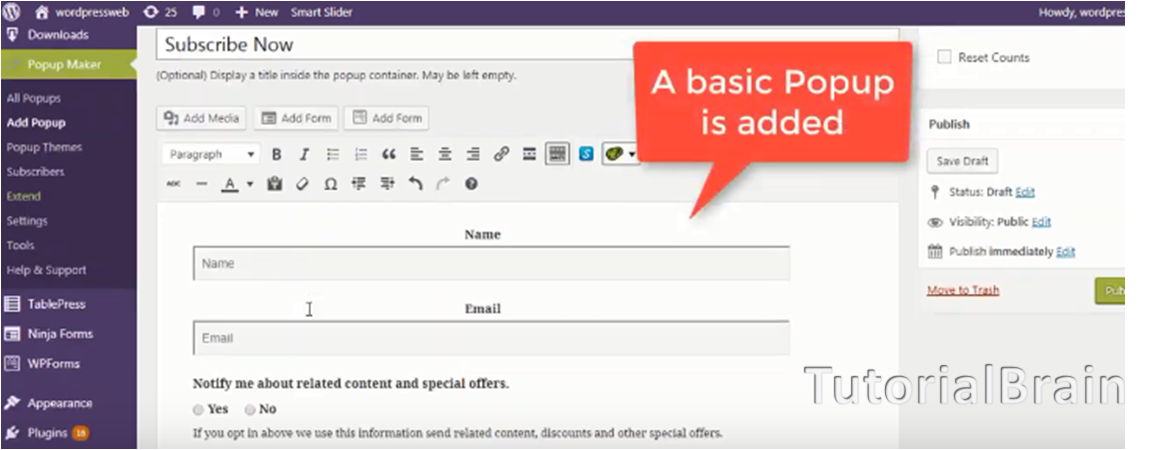Screen dimensions: 1165x450
Task: Expand text color picker arrow
Action: point(250,183)
